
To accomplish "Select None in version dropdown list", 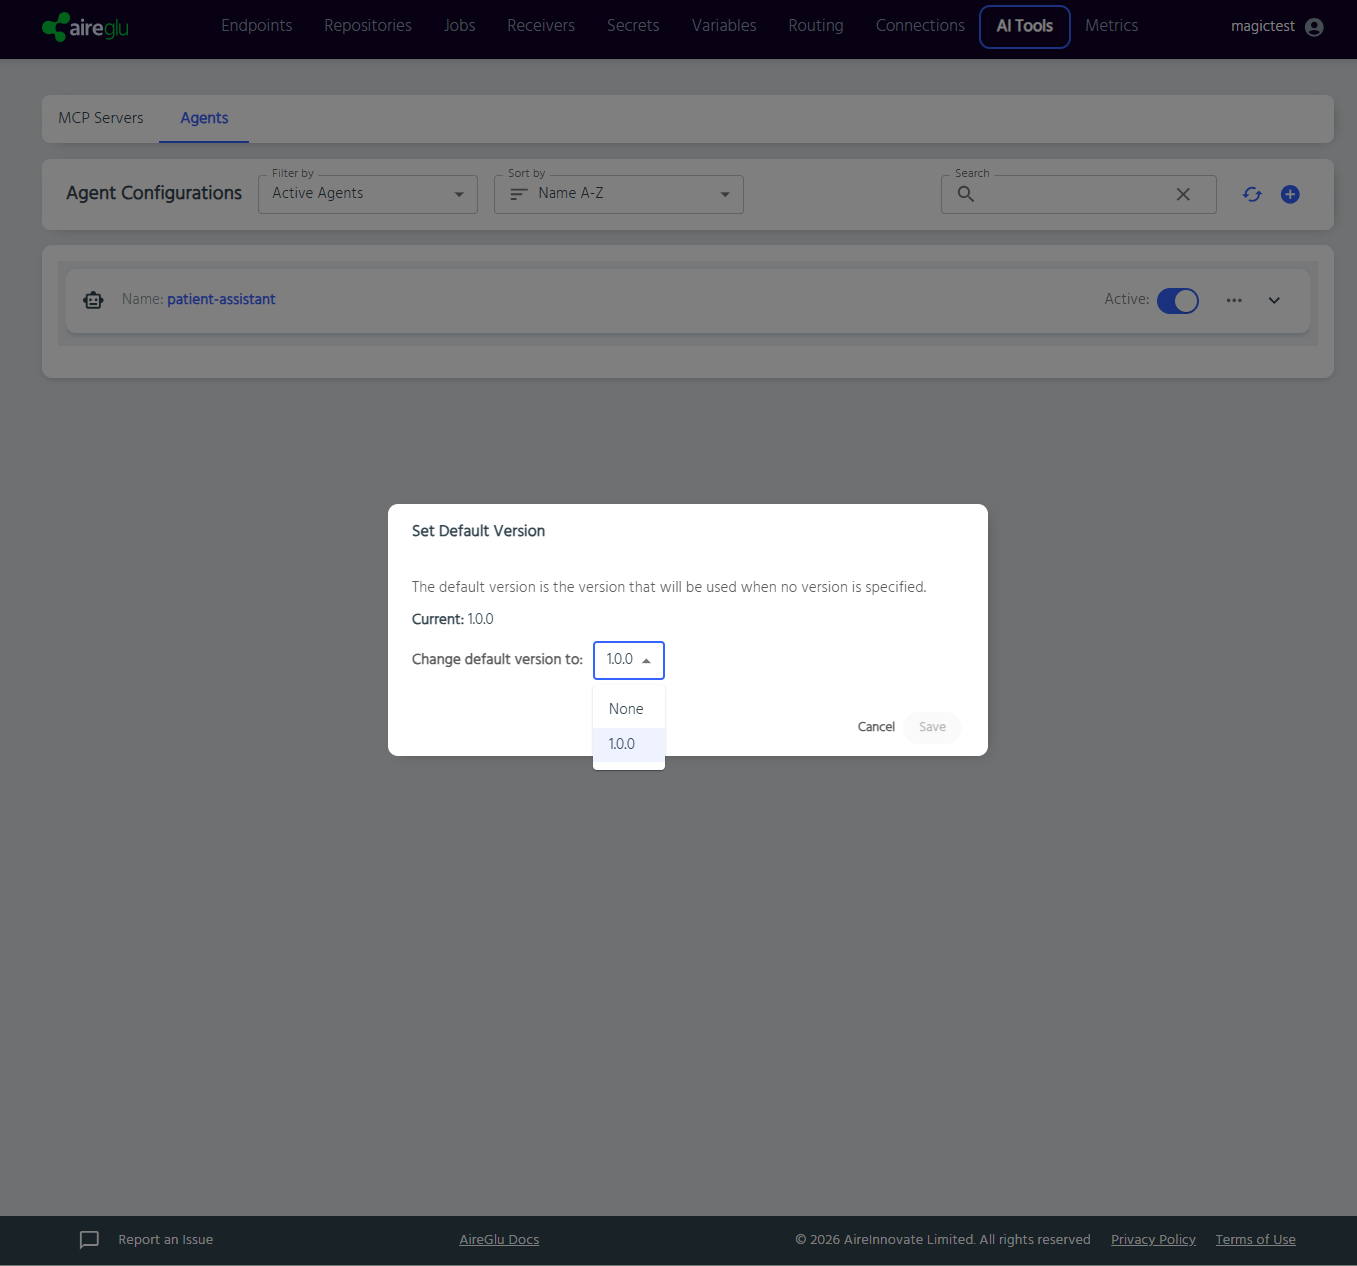I will pyautogui.click(x=629, y=709).
